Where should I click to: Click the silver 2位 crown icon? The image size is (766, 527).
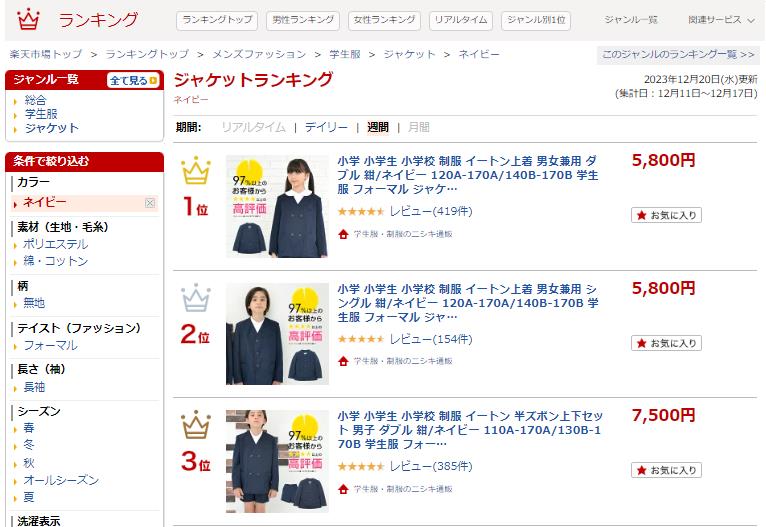196,297
